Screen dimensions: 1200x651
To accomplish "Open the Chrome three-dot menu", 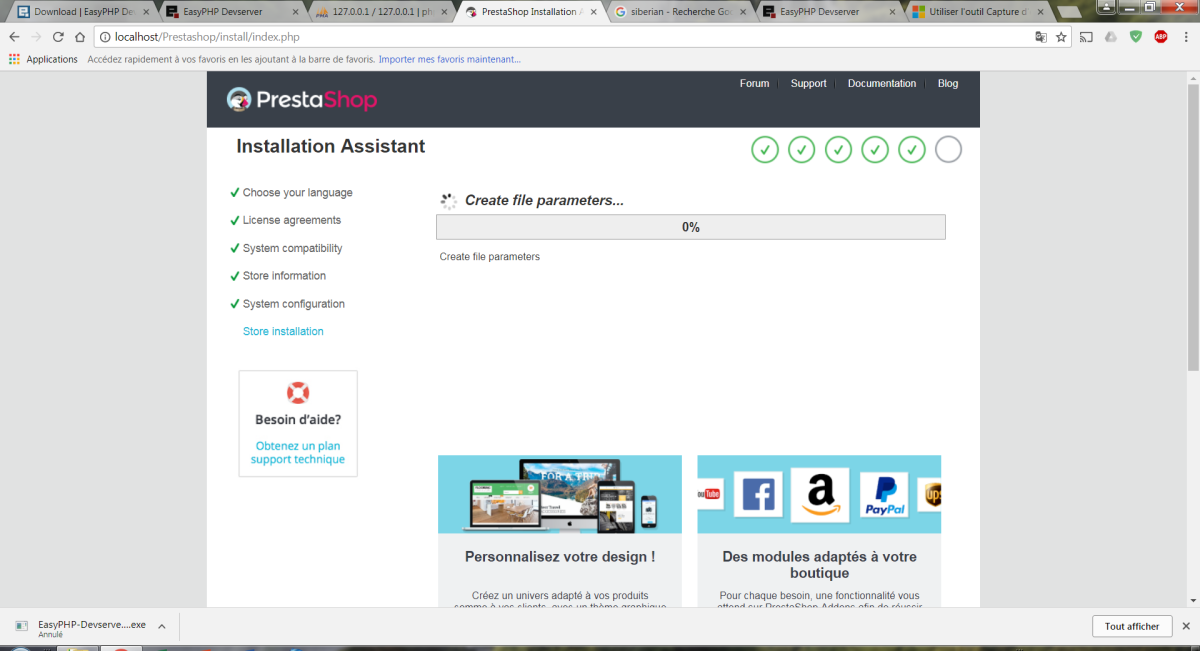I will tap(1185, 37).
